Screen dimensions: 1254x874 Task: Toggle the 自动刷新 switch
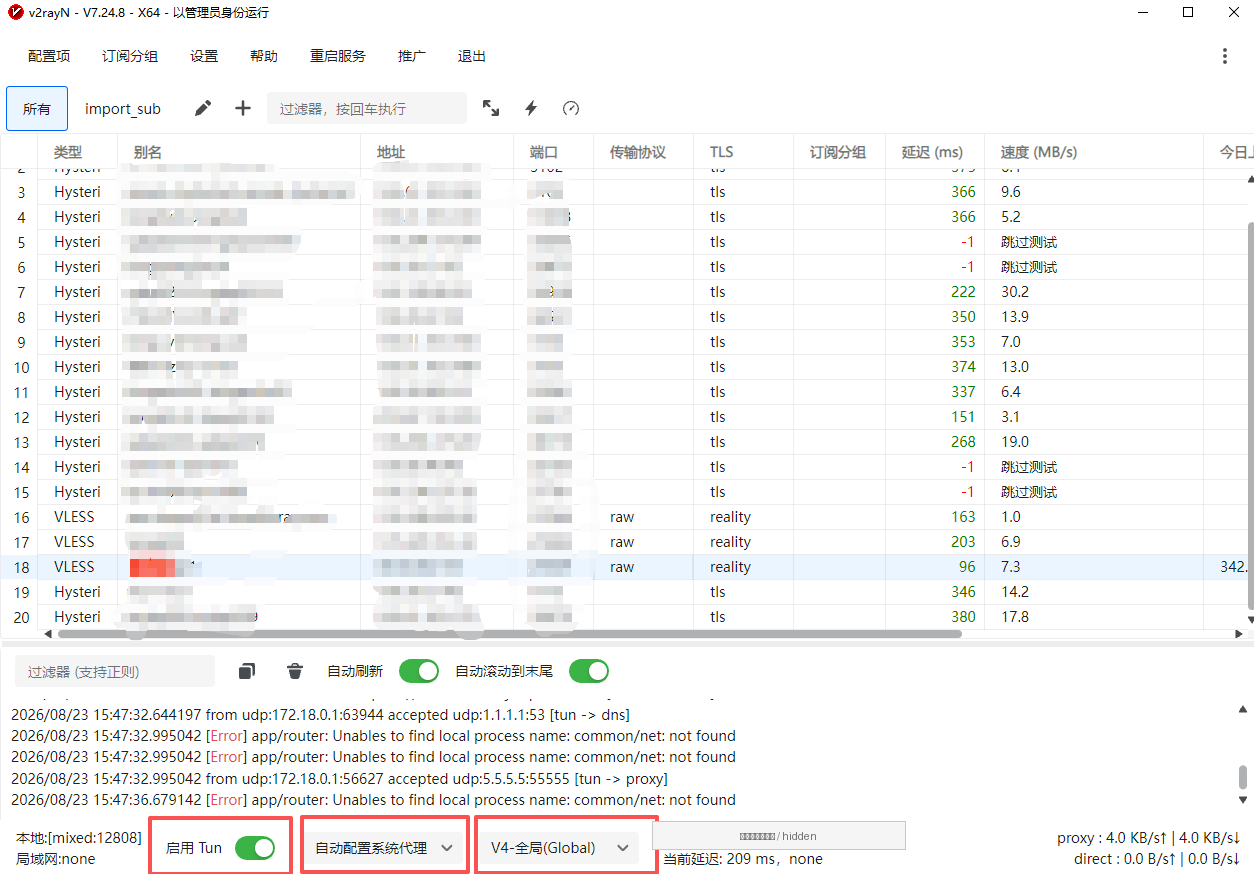coord(419,671)
